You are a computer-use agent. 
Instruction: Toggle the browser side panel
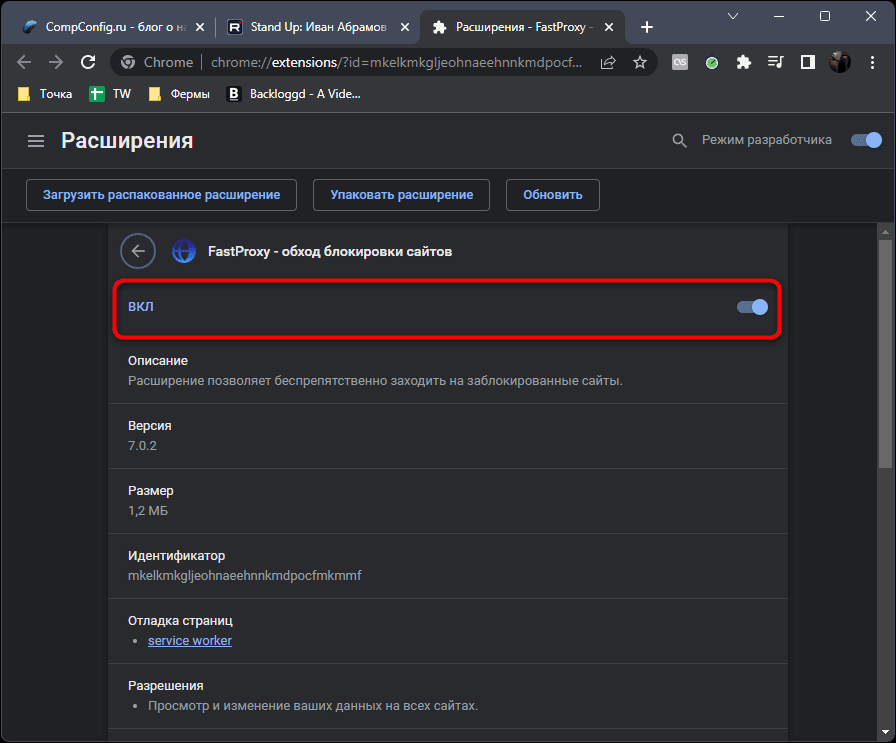(808, 62)
